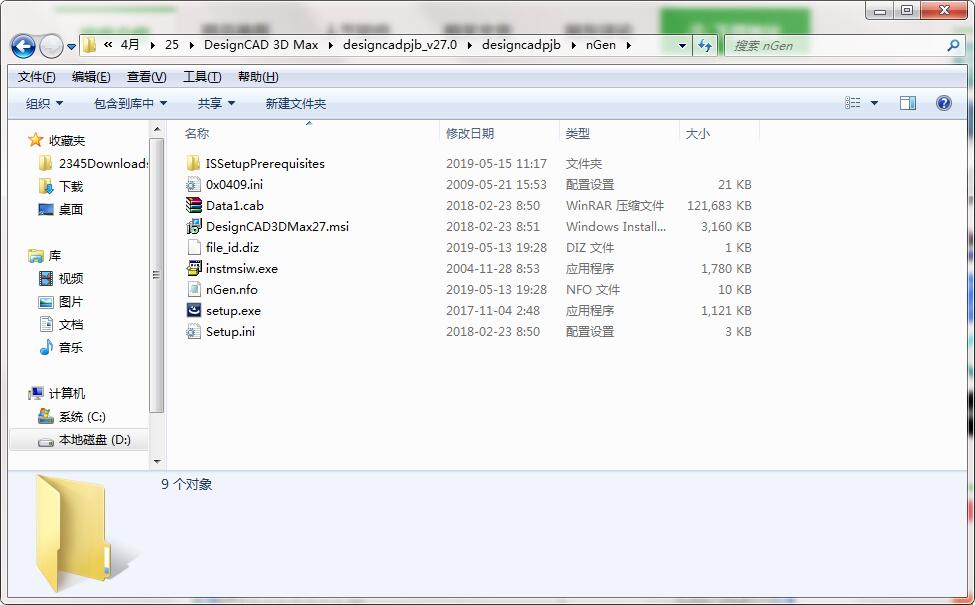Viewport: 975px width, 605px height.
Task: Click the computer icon next to 计算机
Action: click(x=35, y=394)
